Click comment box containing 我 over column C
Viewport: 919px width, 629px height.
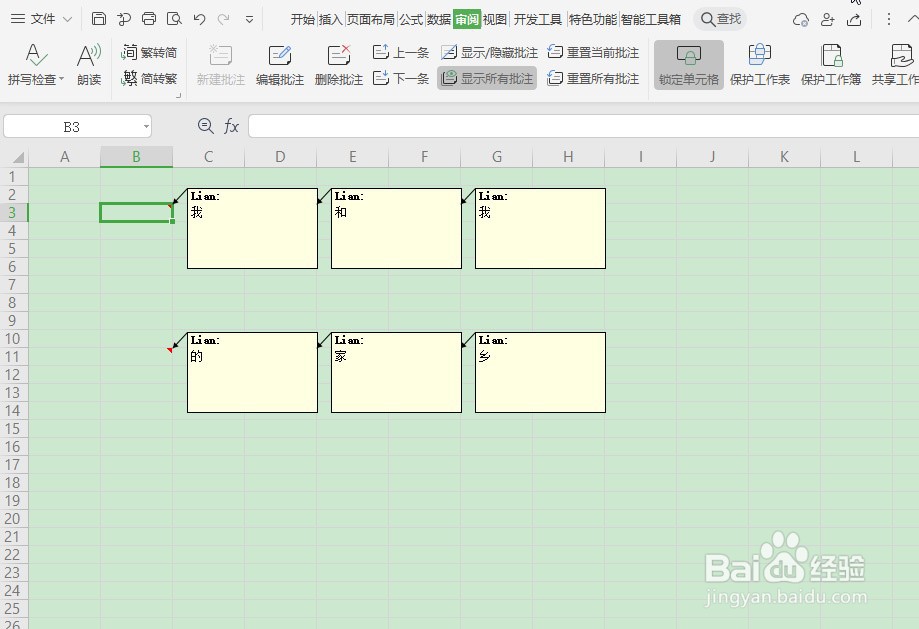pyautogui.click(x=253, y=229)
